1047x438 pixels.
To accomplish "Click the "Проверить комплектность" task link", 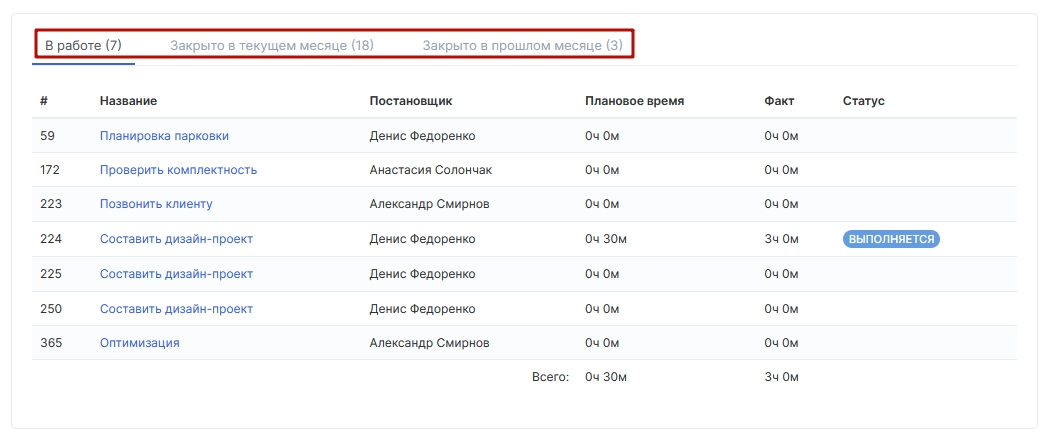I will click(x=178, y=170).
